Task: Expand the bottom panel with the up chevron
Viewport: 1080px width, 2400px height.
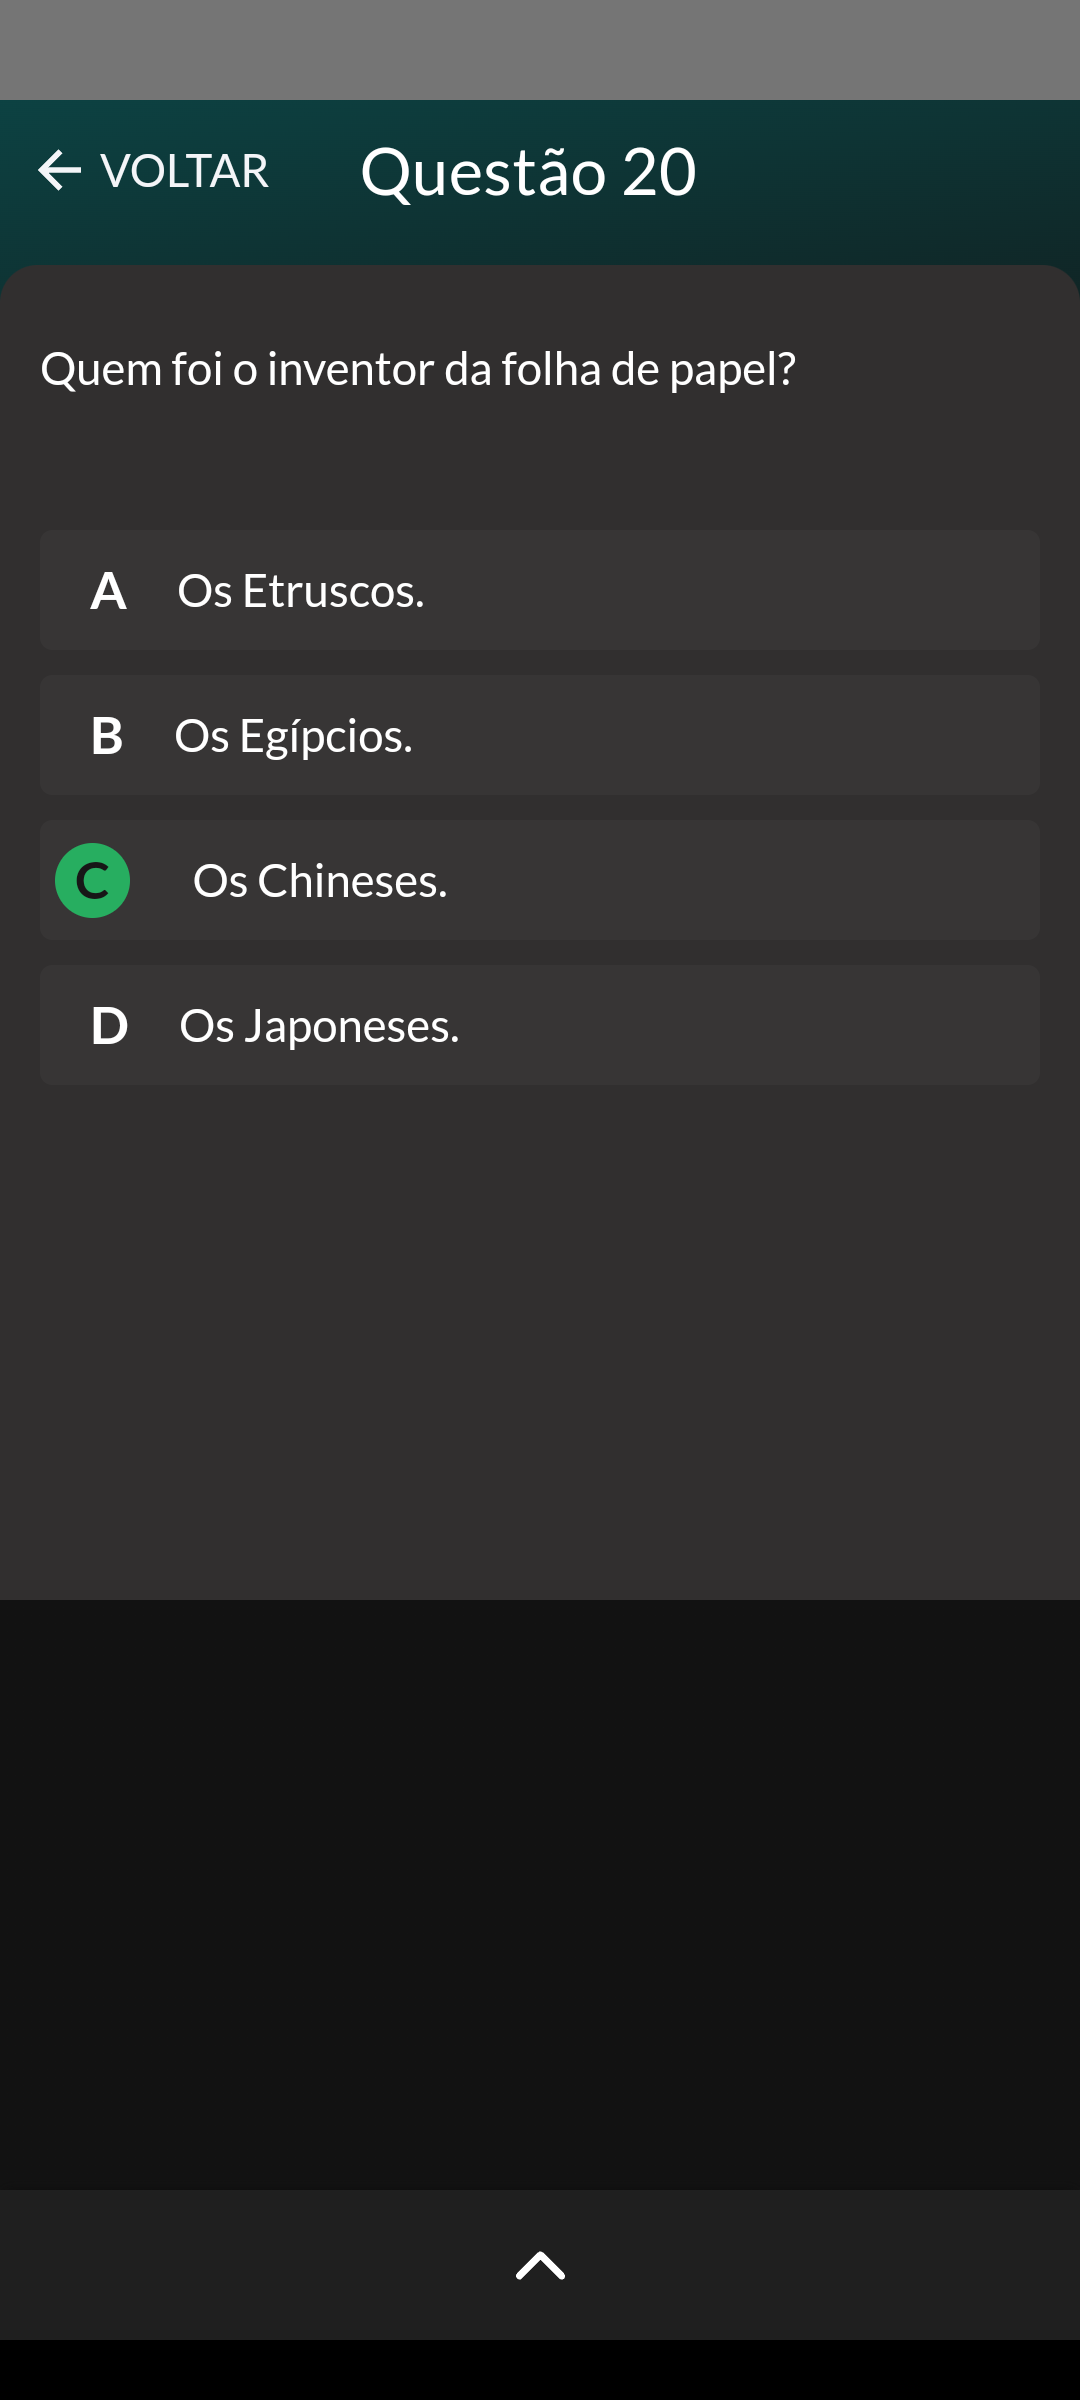Action: (x=540, y=2265)
